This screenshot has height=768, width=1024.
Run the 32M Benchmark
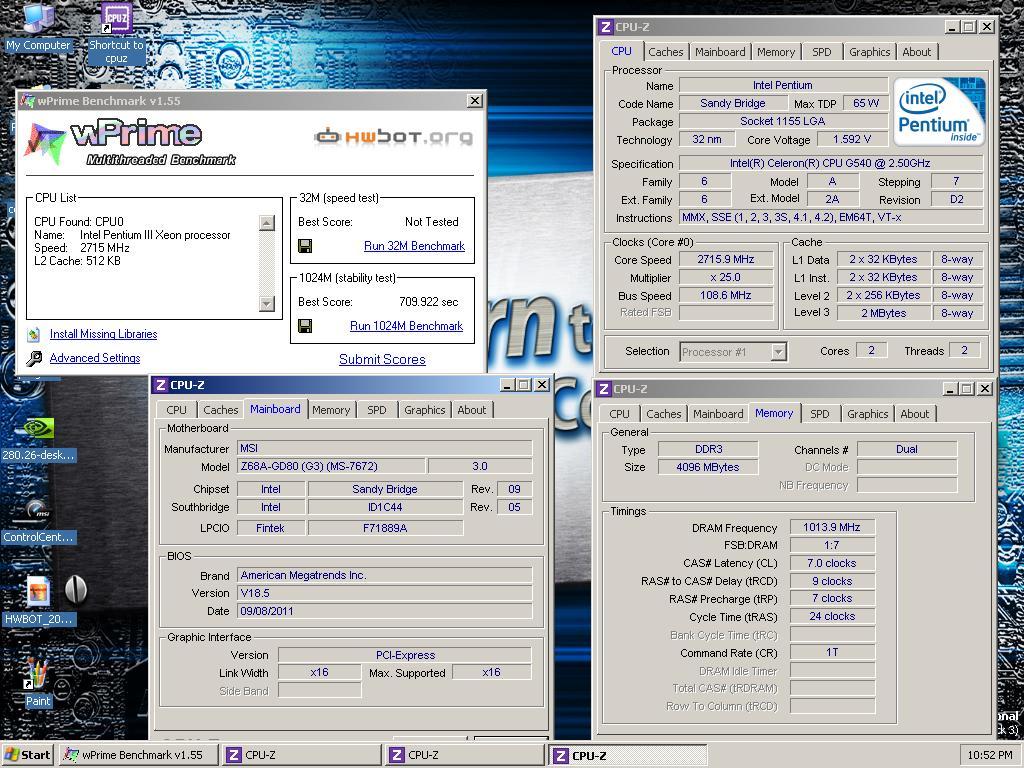tap(414, 246)
